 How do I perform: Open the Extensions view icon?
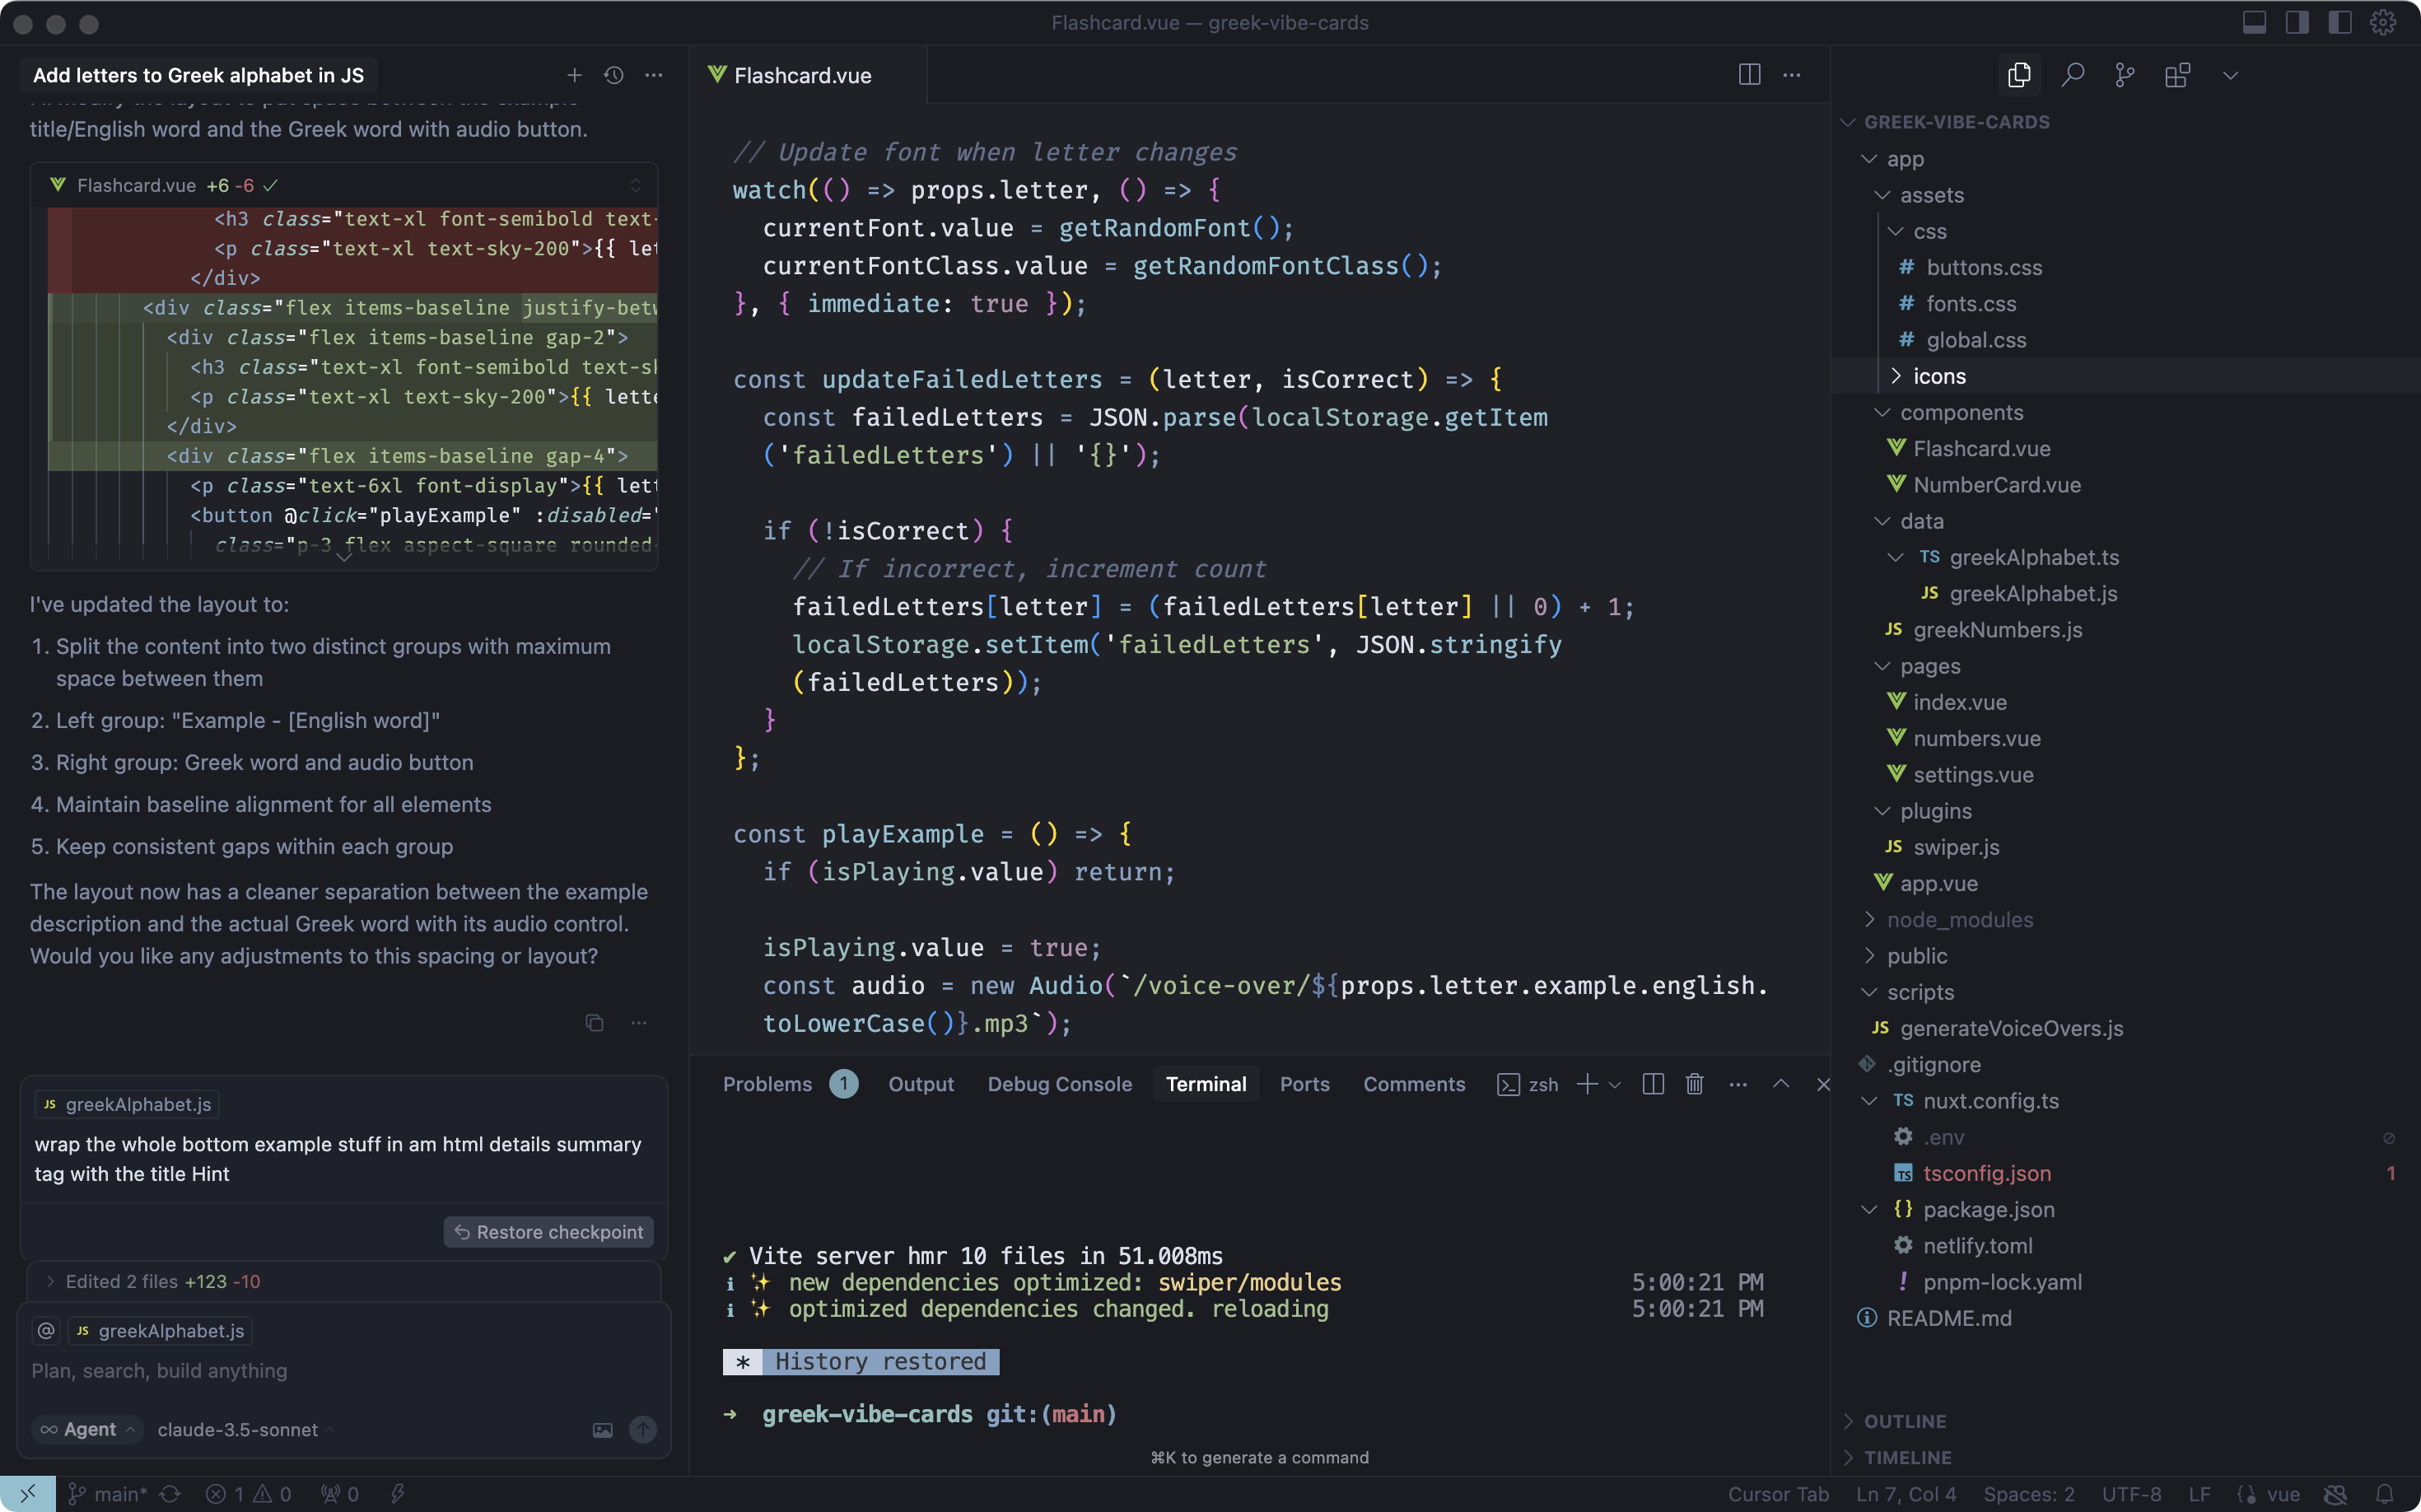(2177, 75)
